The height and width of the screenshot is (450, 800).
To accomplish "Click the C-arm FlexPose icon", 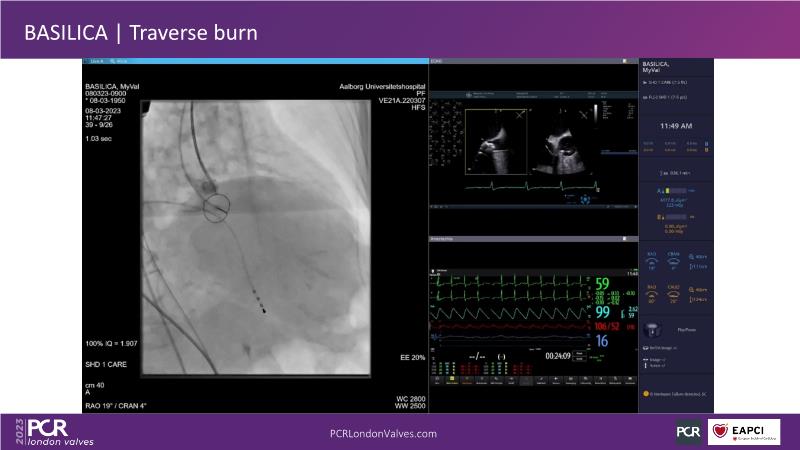I will [654, 328].
